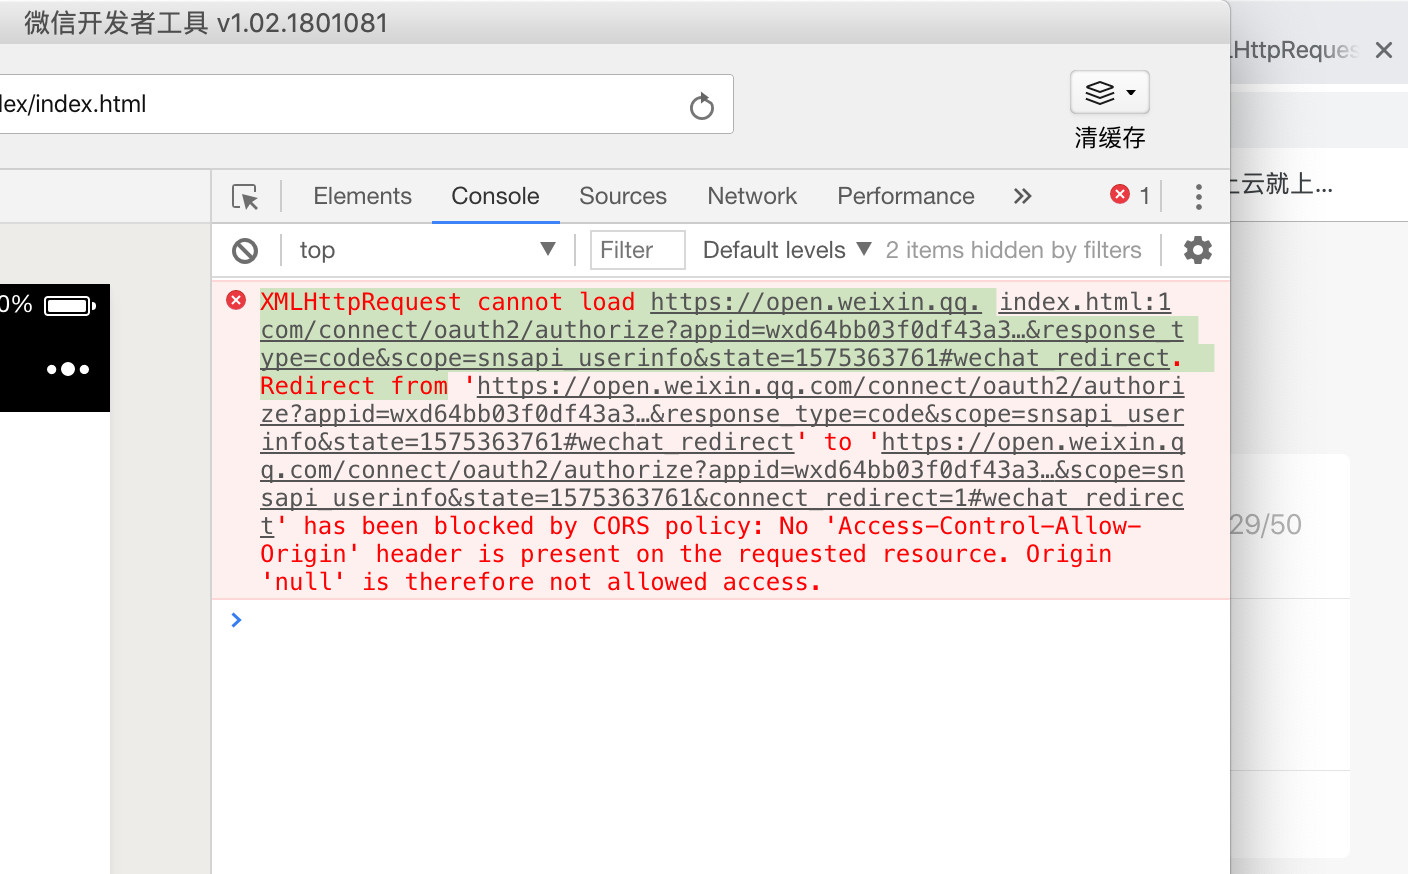1408x874 pixels.
Task: Click the red error count indicator
Action: tap(1130, 195)
